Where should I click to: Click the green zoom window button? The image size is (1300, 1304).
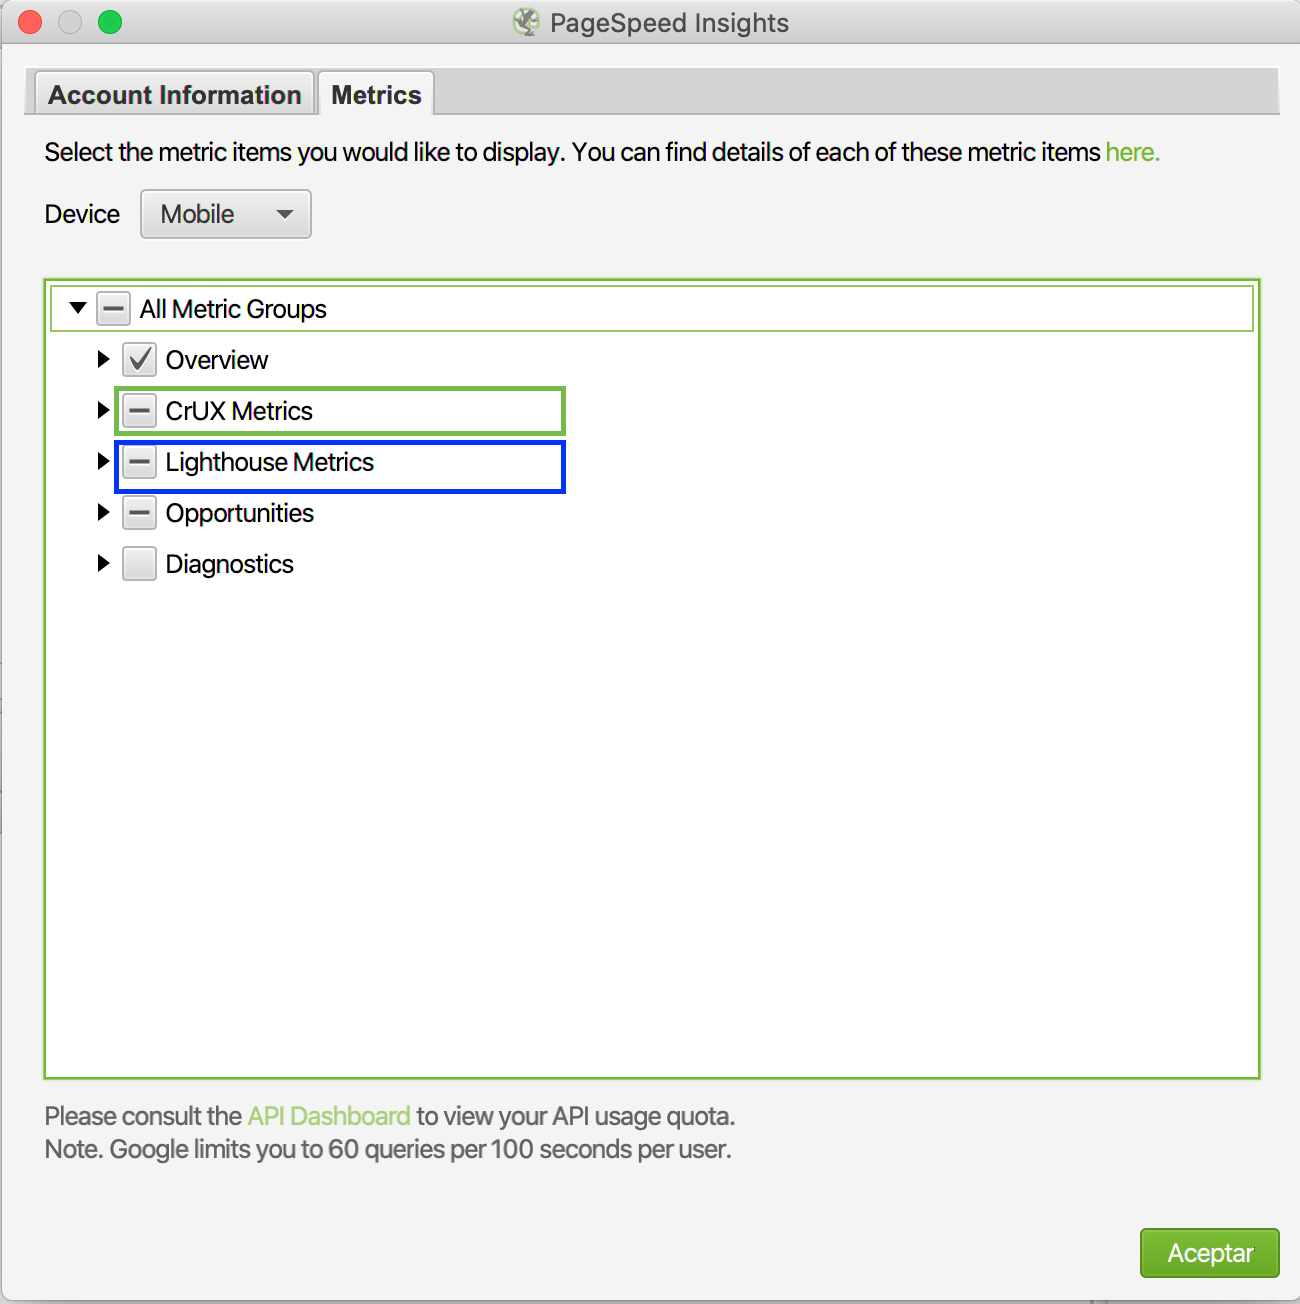(x=110, y=22)
